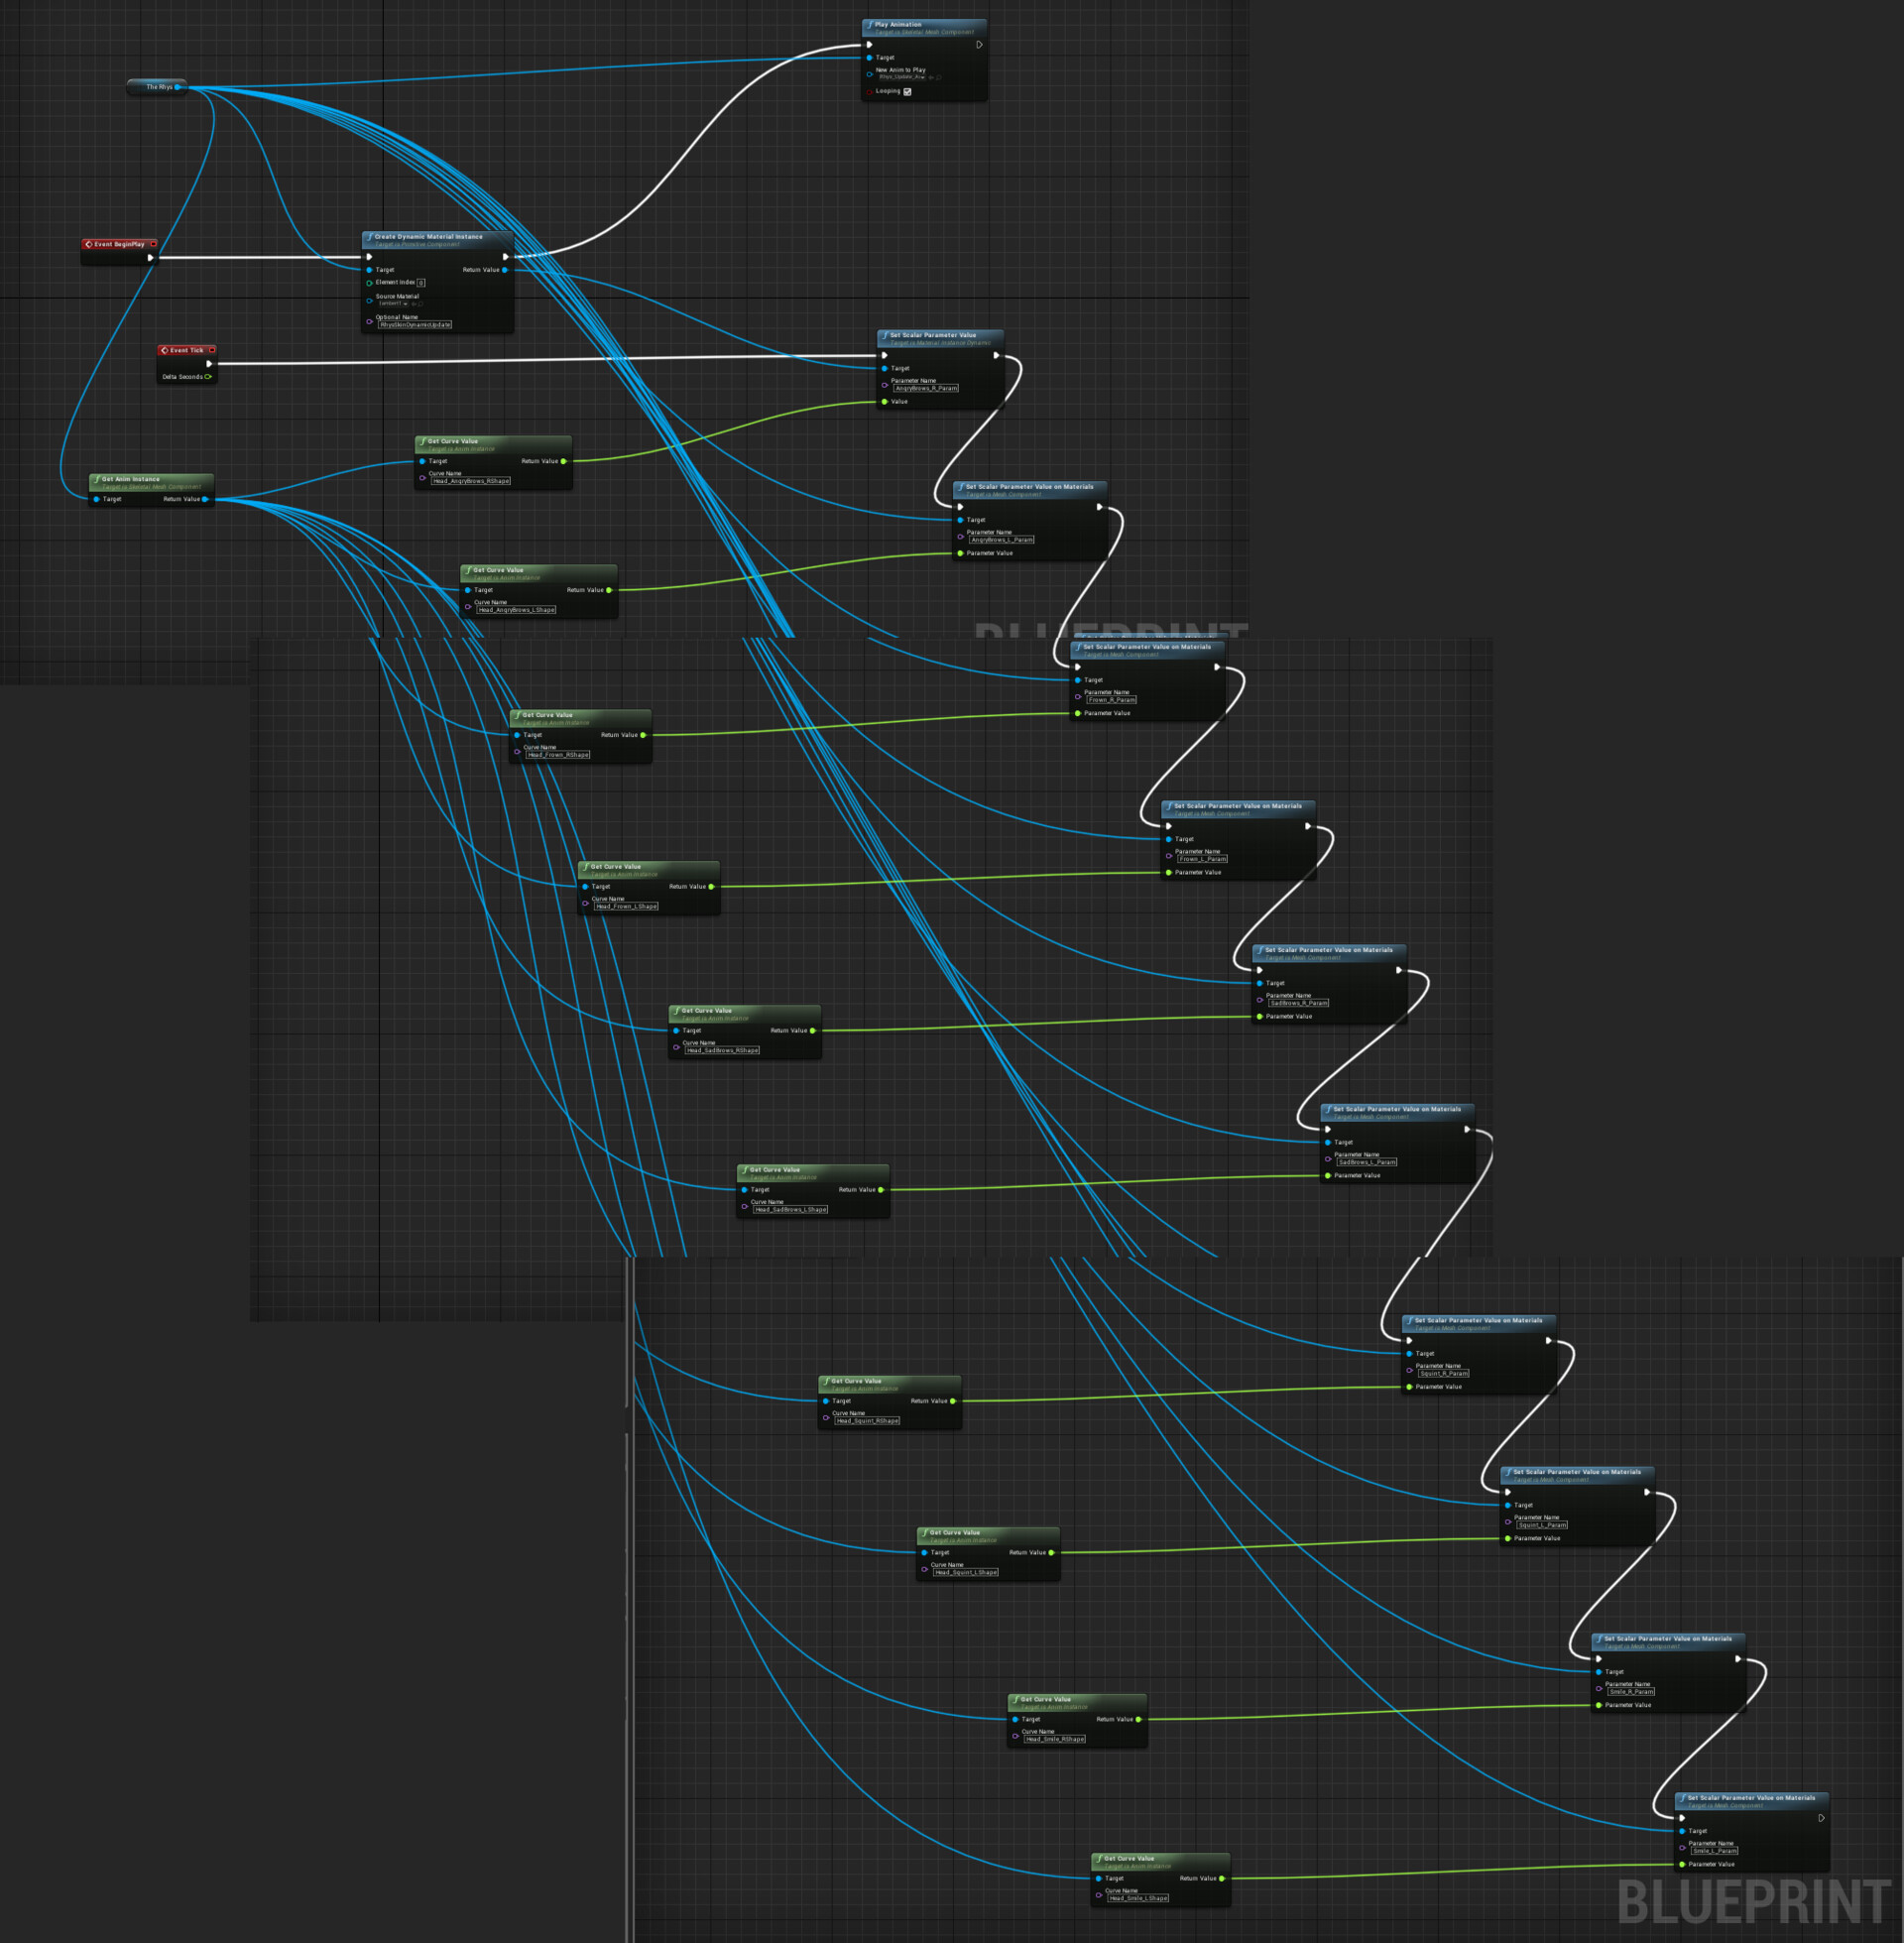The image size is (1904, 1943).
Task: Select the Get Curve Value Head_SadBrows_RShape header
Action: tap(745, 1014)
